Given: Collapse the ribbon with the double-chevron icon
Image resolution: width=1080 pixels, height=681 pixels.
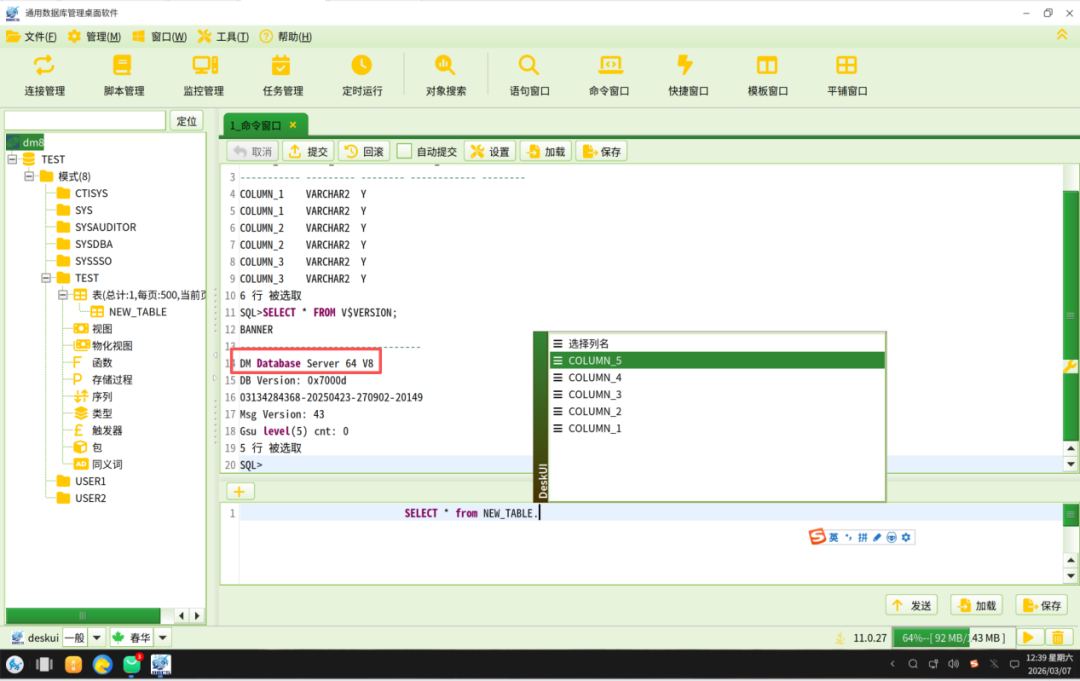Looking at the screenshot, I should 1062,35.
